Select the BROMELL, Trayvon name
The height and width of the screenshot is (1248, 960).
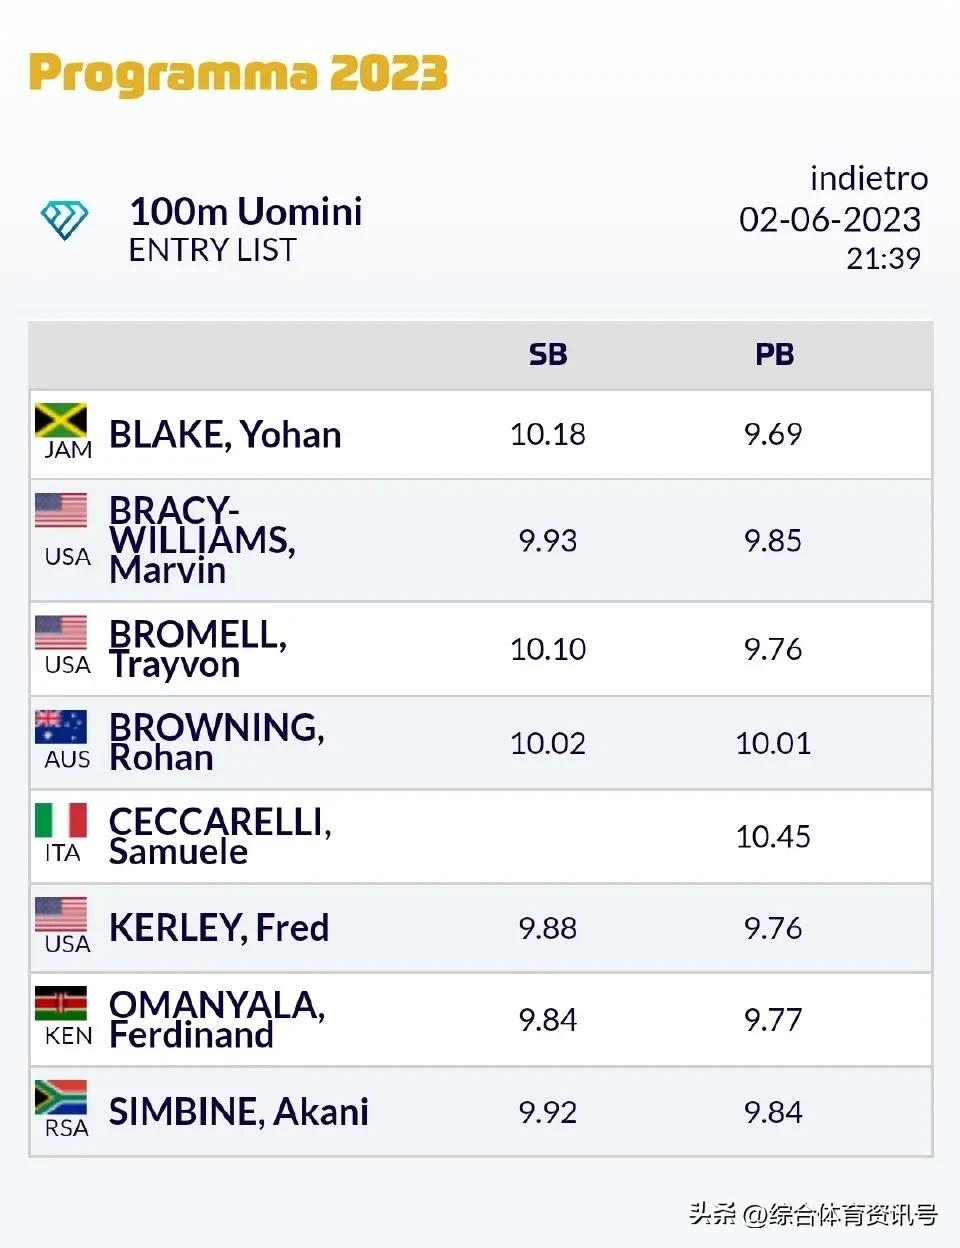(x=197, y=649)
